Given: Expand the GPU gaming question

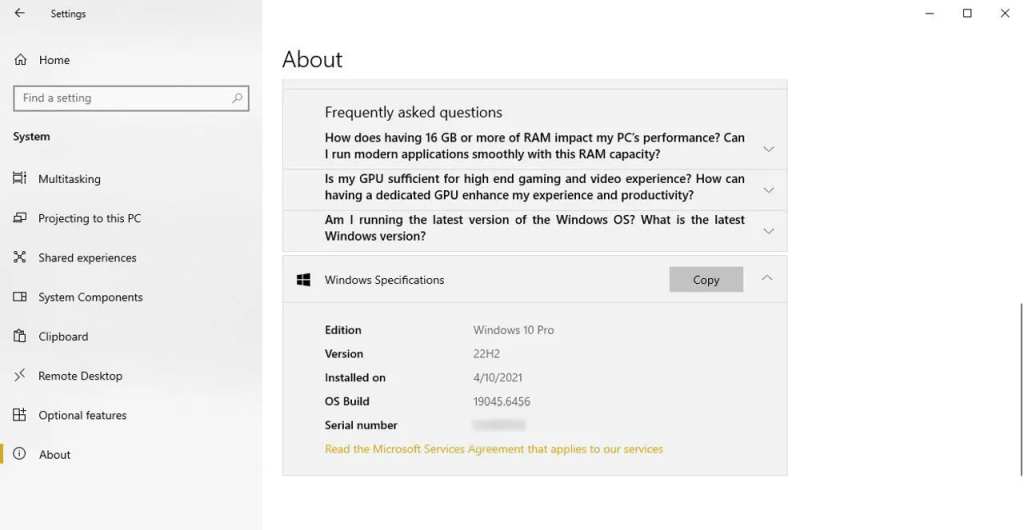Looking at the screenshot, I should [768, 189].
